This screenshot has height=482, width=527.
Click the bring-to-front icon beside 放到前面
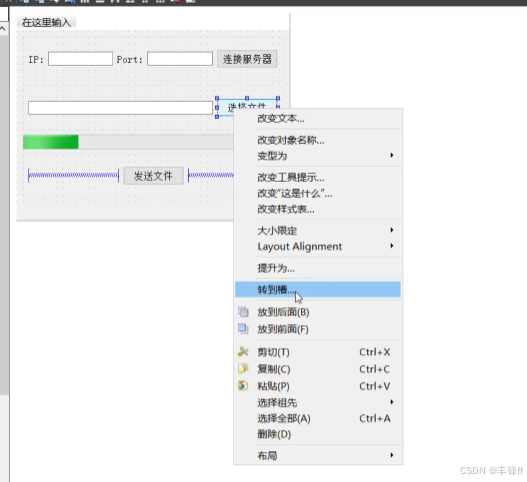[243, 329]
